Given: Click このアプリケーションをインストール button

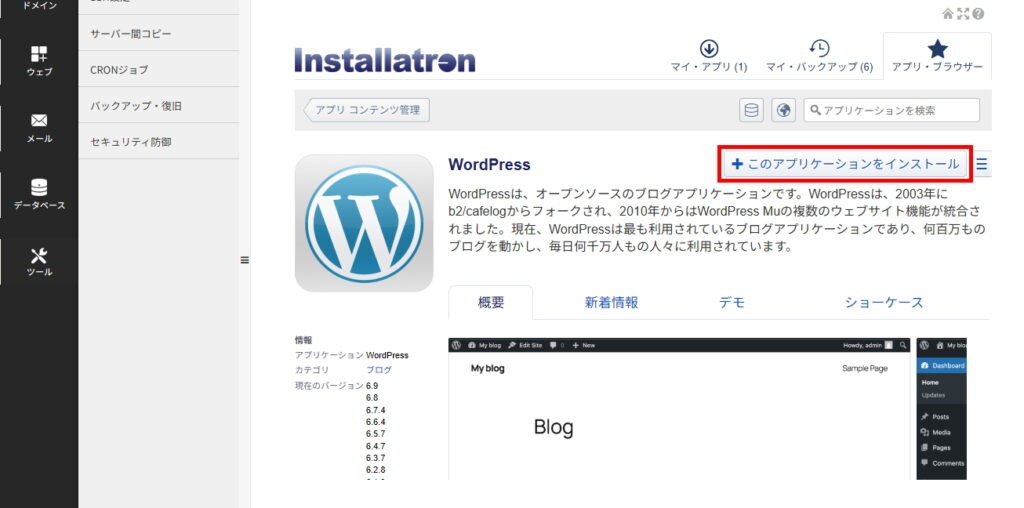Looking at the screenshot, I should (846, 164).
